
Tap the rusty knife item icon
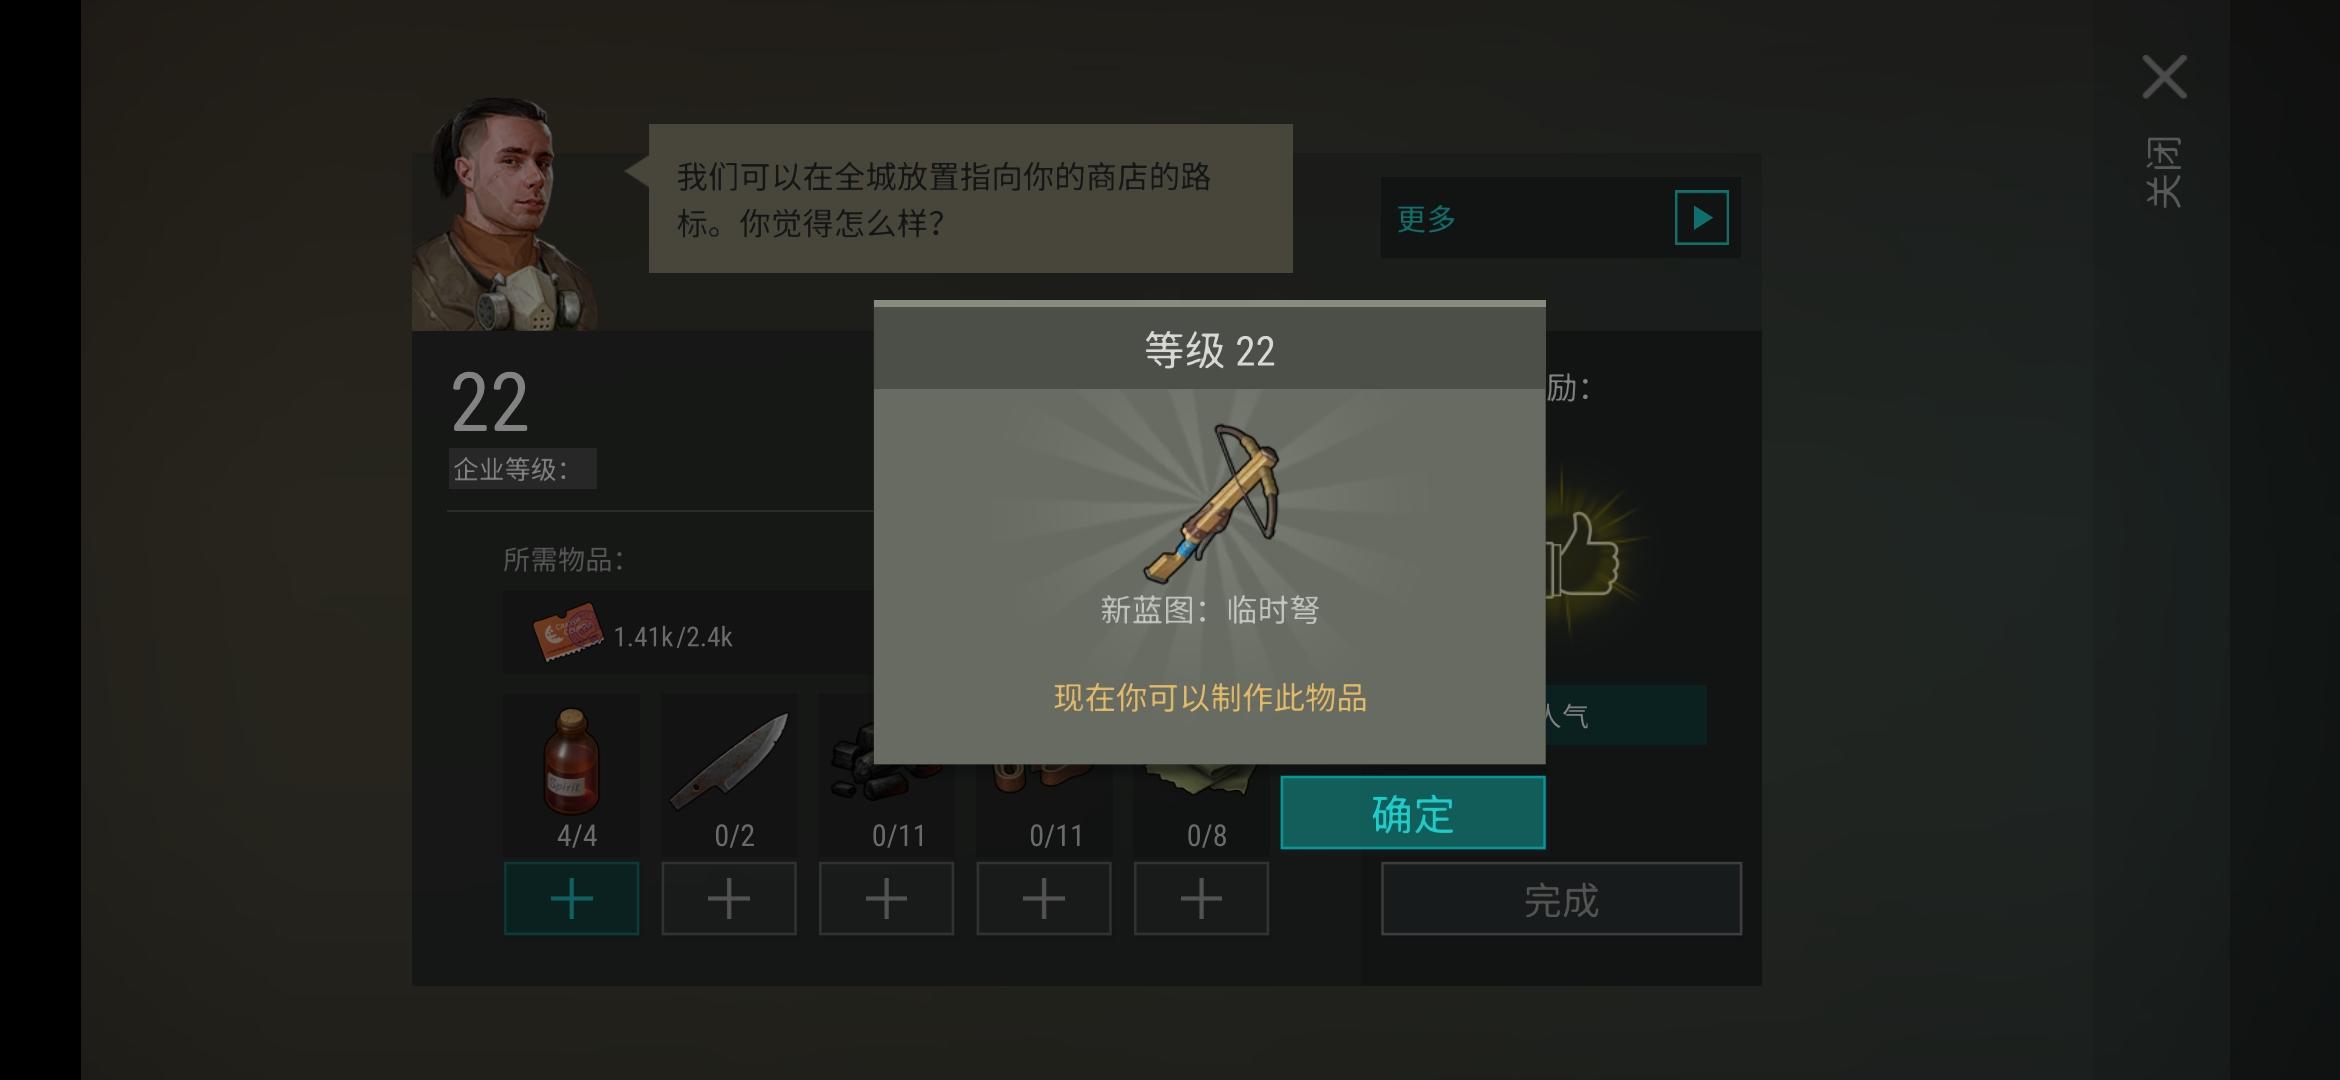[x=729, y=760]
